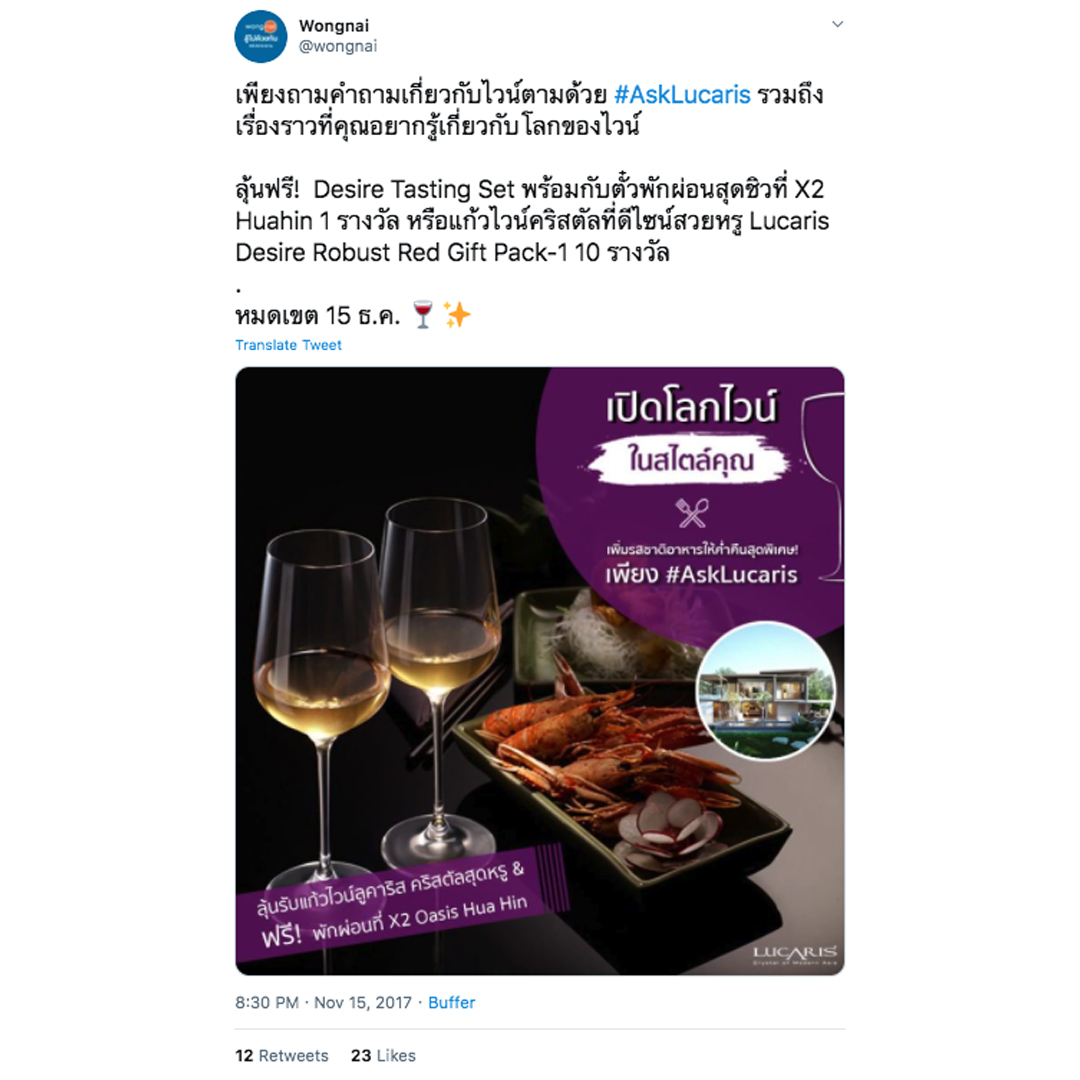Click the #AskLucaris text inside the image
Viewport: 1080px width, 1080px height.
tap(731, 575)
